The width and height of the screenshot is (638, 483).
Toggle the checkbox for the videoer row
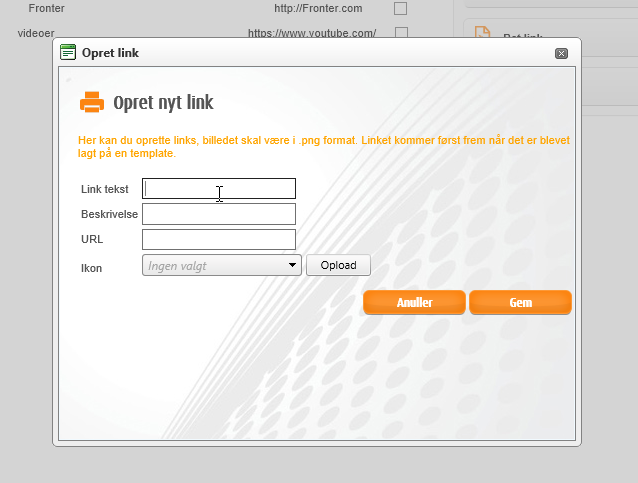click(x=401, y=32)
